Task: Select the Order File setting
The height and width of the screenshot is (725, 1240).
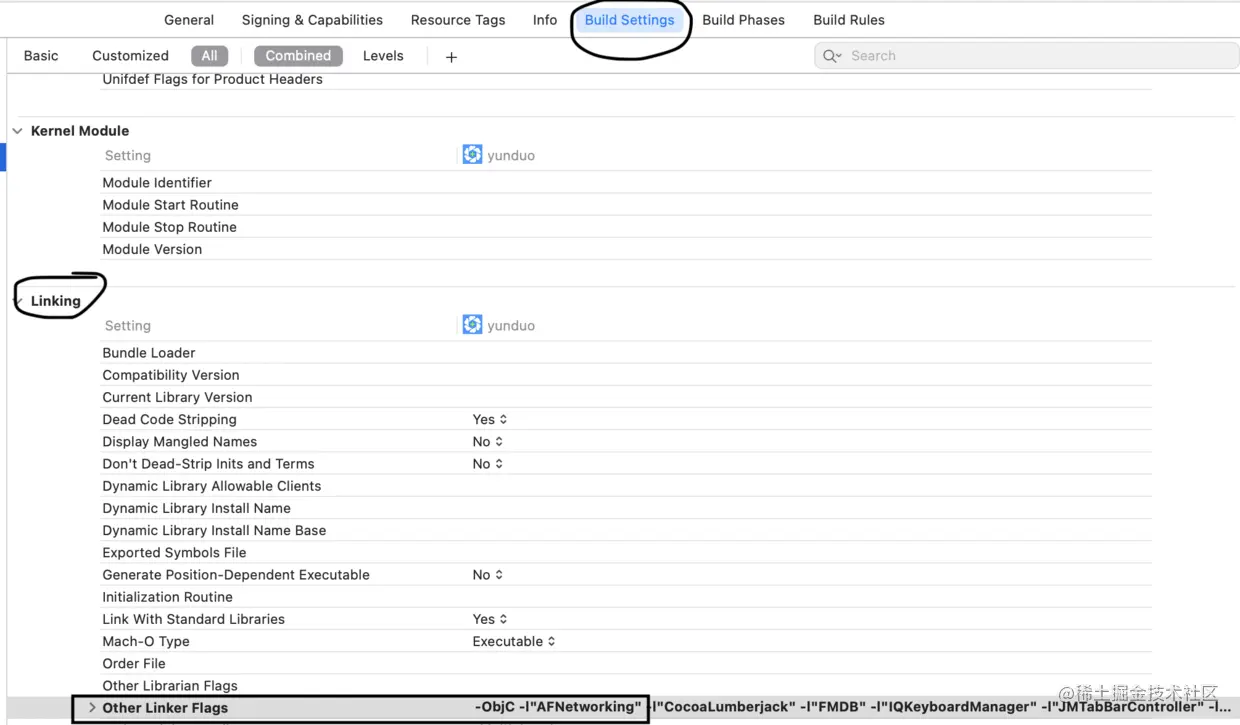Action: pos(626,664)
